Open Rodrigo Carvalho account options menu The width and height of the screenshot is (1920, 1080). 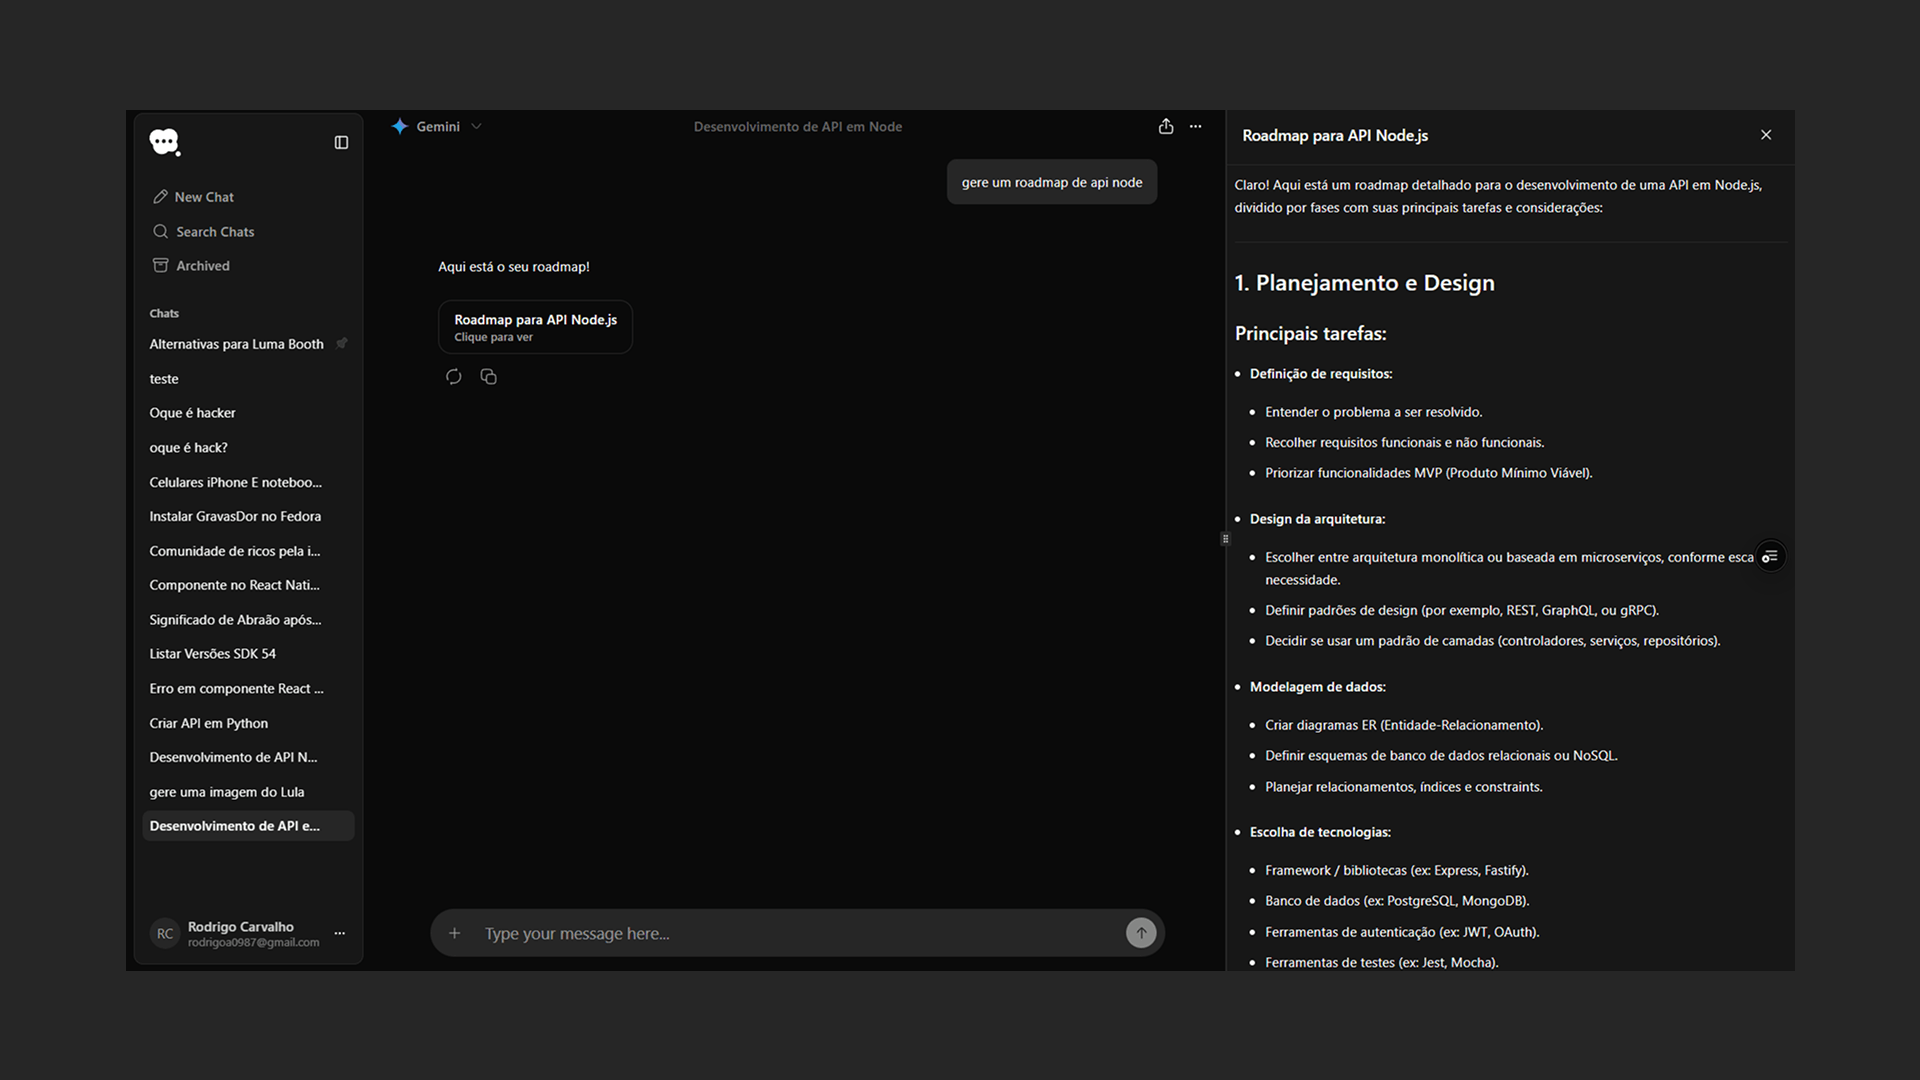[x=340, y=933]
